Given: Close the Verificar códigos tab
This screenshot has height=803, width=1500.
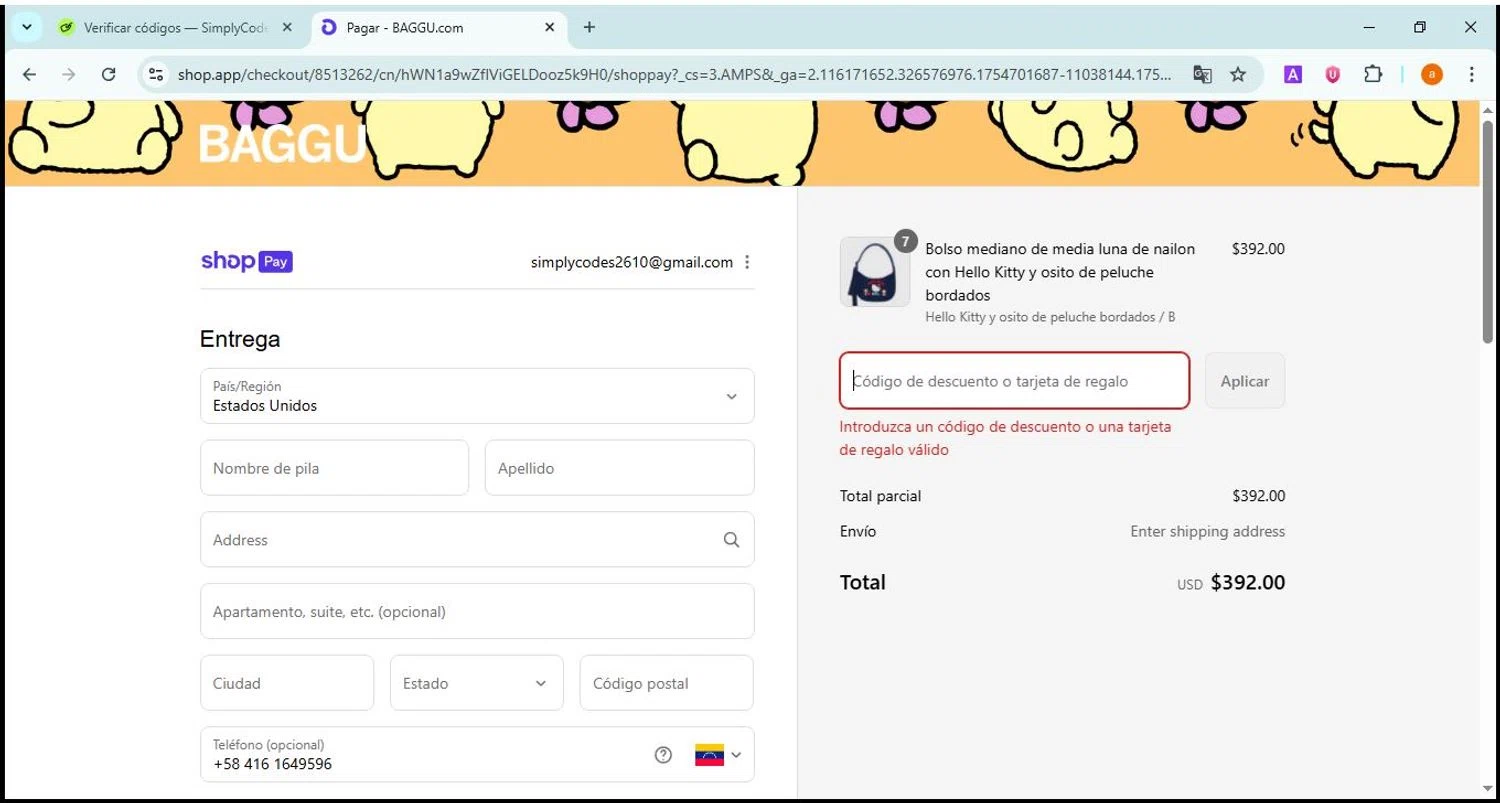Looking at the screenshot, I should pos(287,28).
